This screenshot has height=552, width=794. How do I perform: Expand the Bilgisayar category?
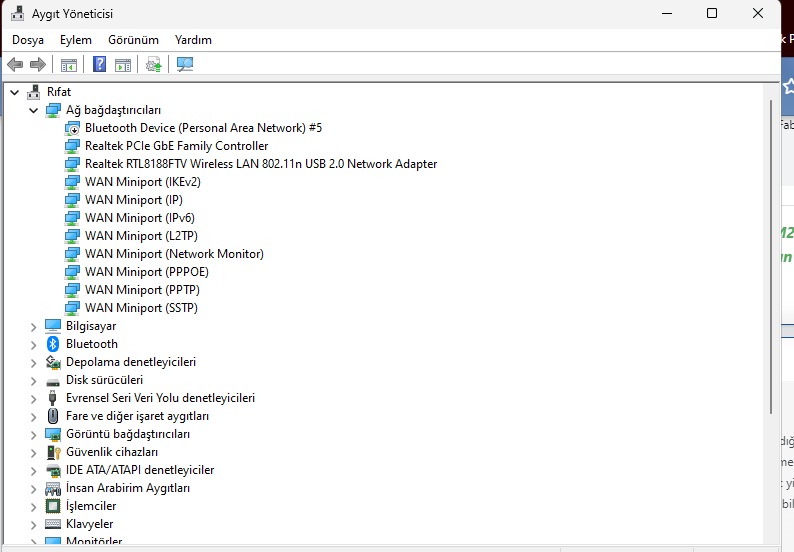tap(33, 327)
